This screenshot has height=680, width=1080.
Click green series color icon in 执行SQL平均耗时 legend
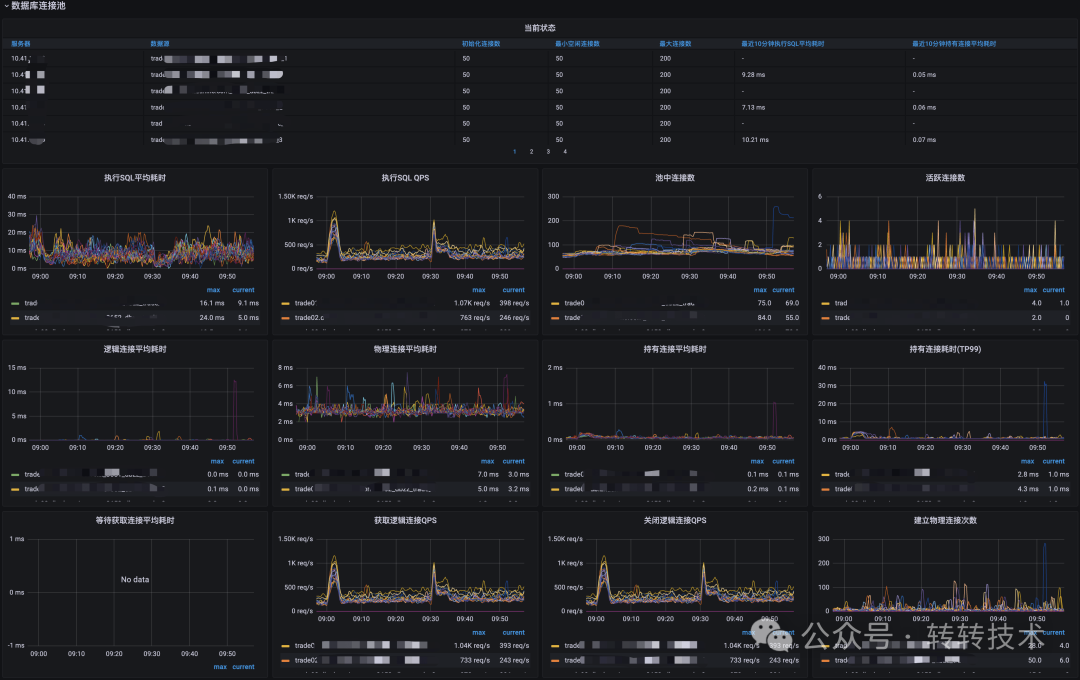pos(15,303)
